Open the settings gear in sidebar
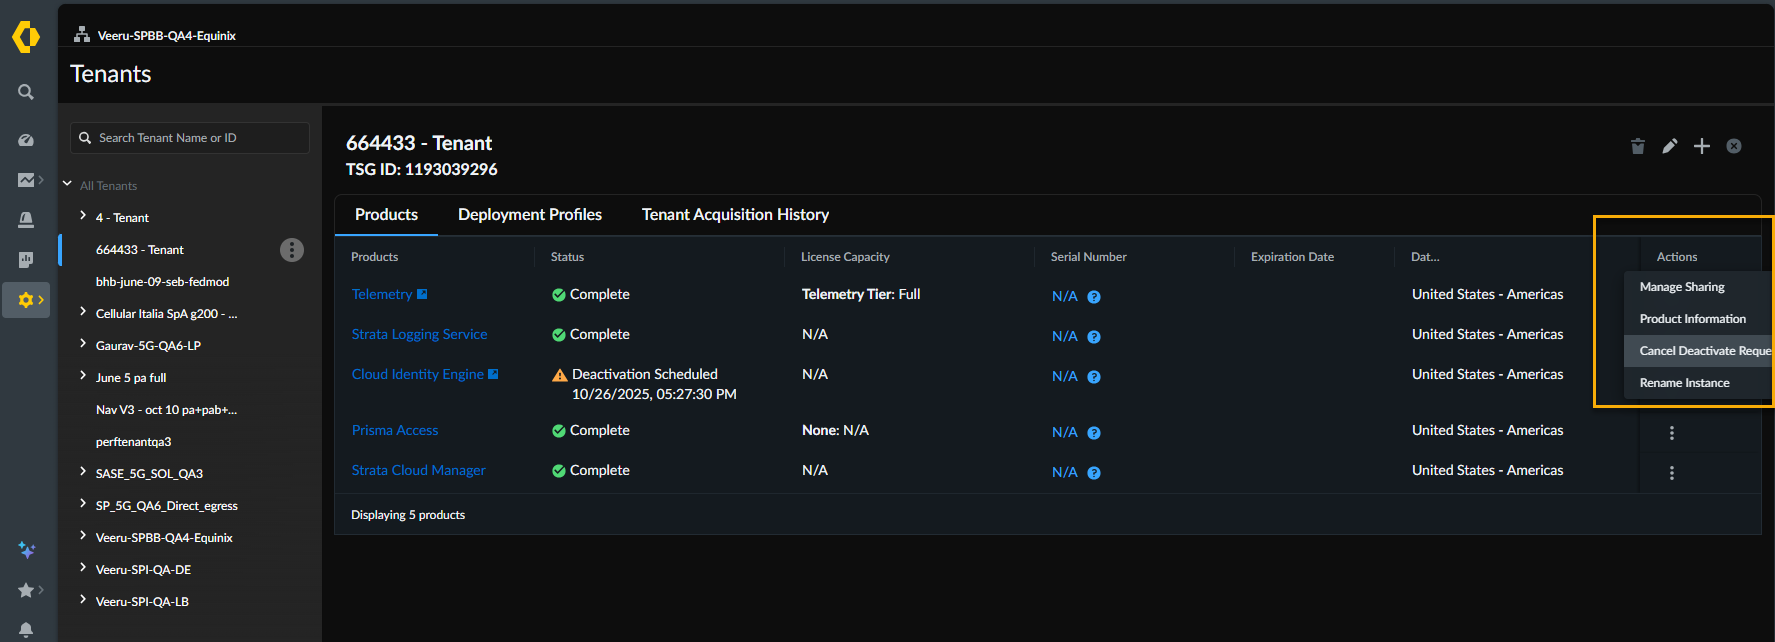Image resolution: width=1775 pixels, height=642 pixels. 26,300
